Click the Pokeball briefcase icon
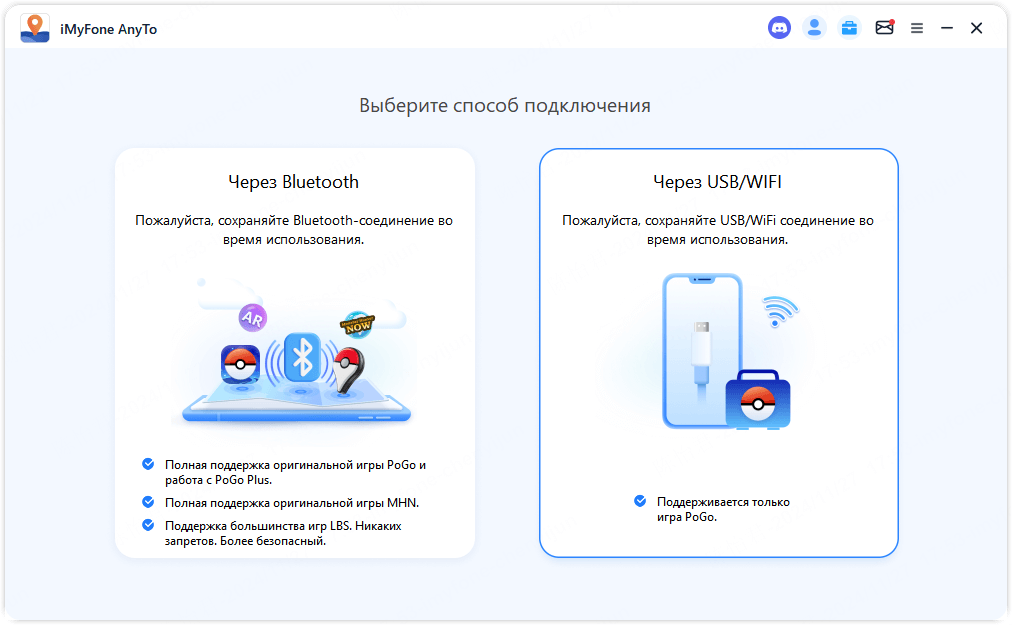 [758, 400]
